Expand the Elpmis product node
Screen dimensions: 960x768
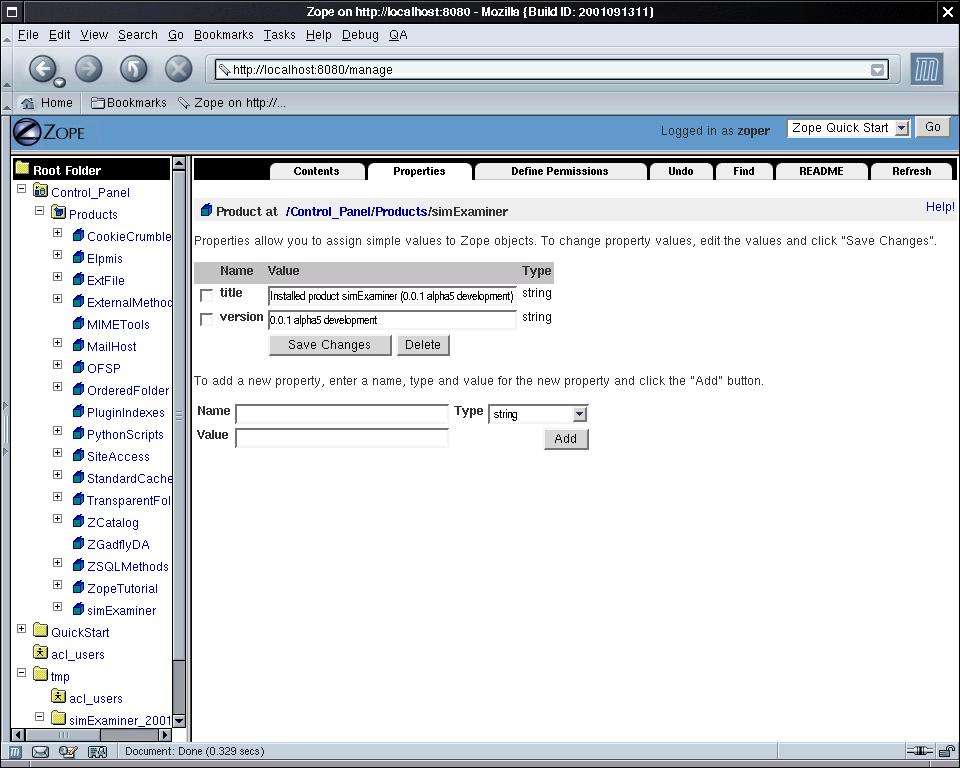[x=58, y=255]
